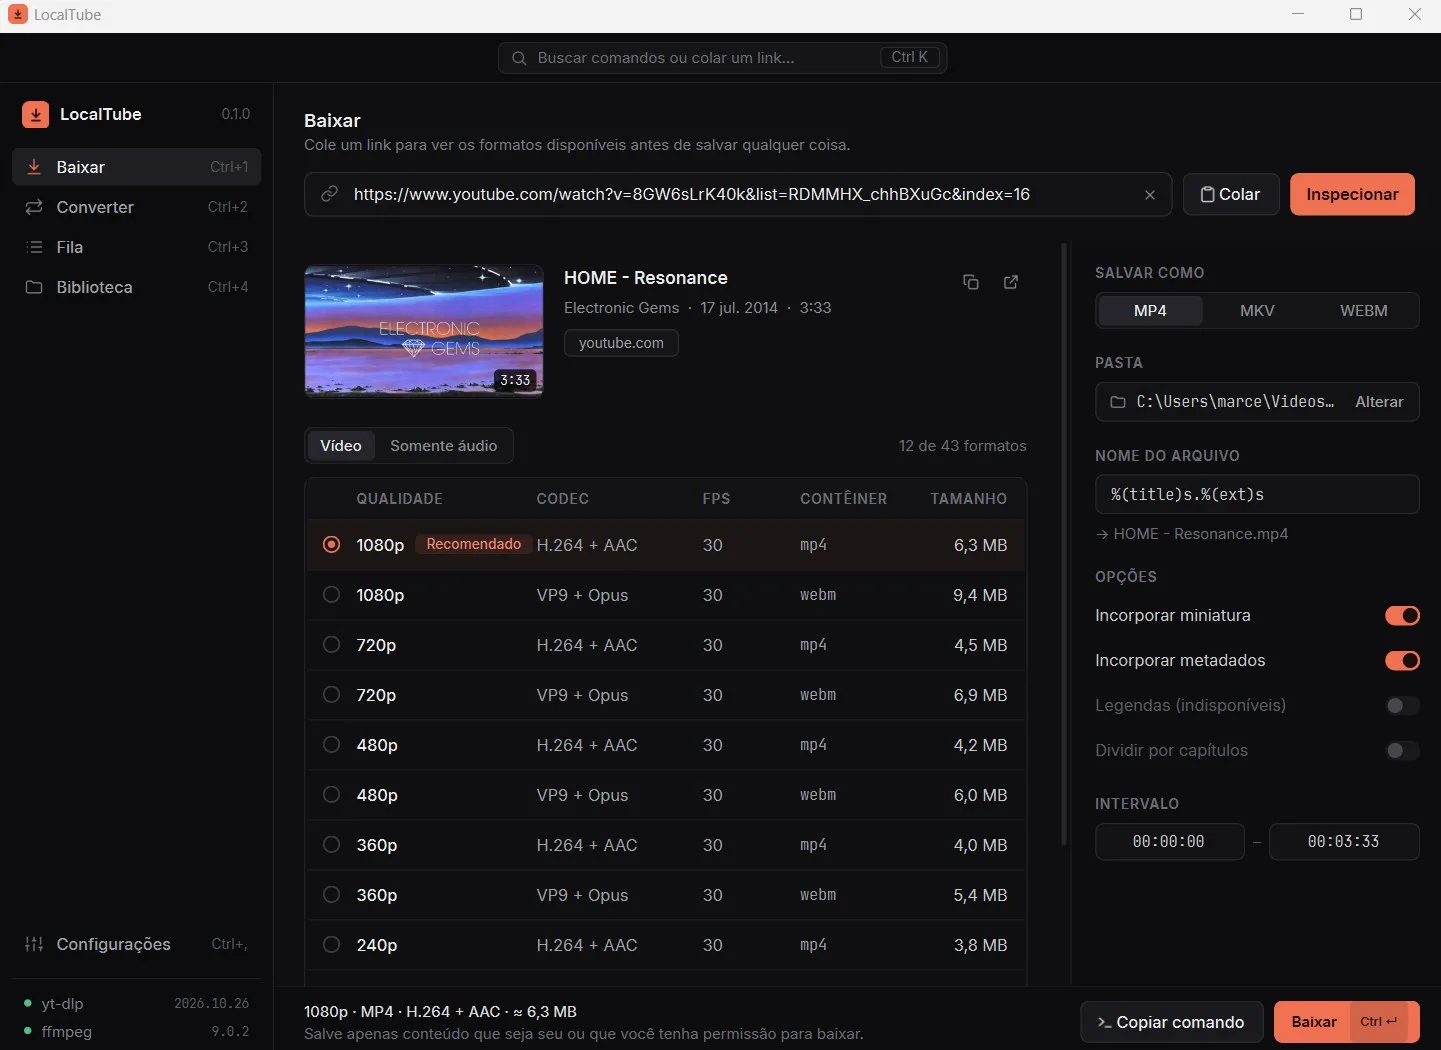Click the link chain icon in URL field
The image size is (1441, 1050).
click(x=329, y=194)
